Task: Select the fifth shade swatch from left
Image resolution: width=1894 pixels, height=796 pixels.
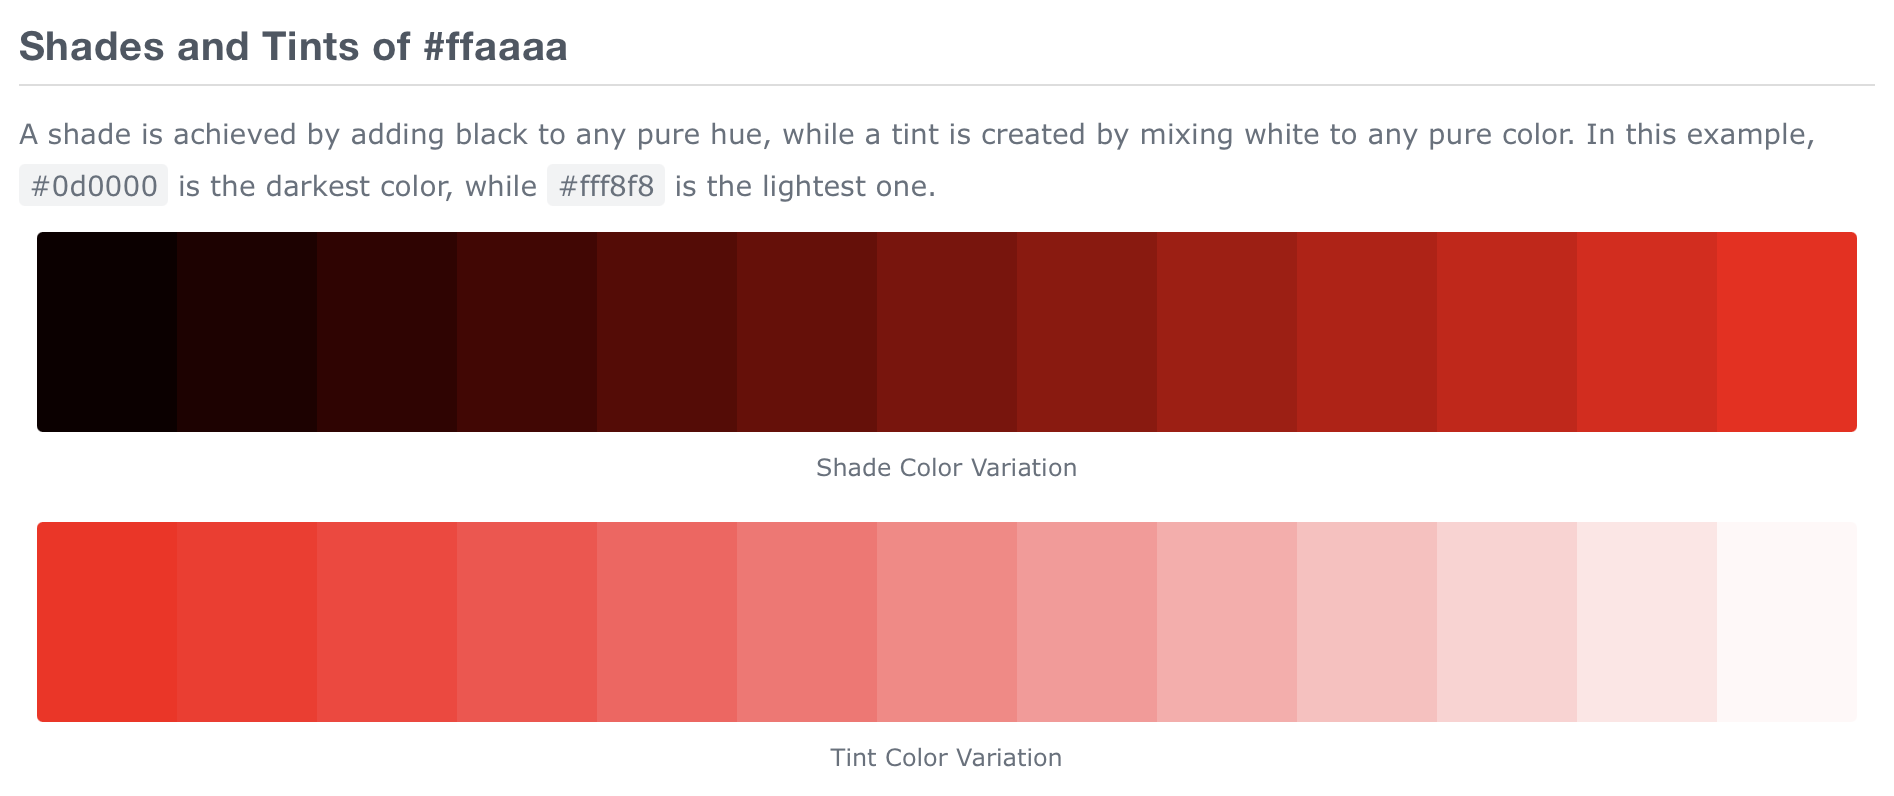Action: click(667, 332)
